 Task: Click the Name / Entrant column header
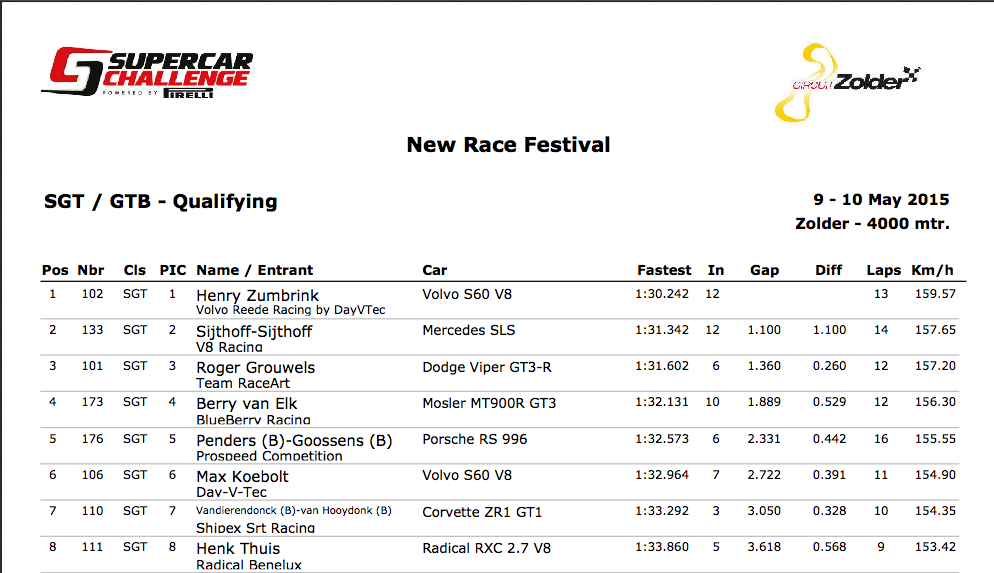pos(254,270)
